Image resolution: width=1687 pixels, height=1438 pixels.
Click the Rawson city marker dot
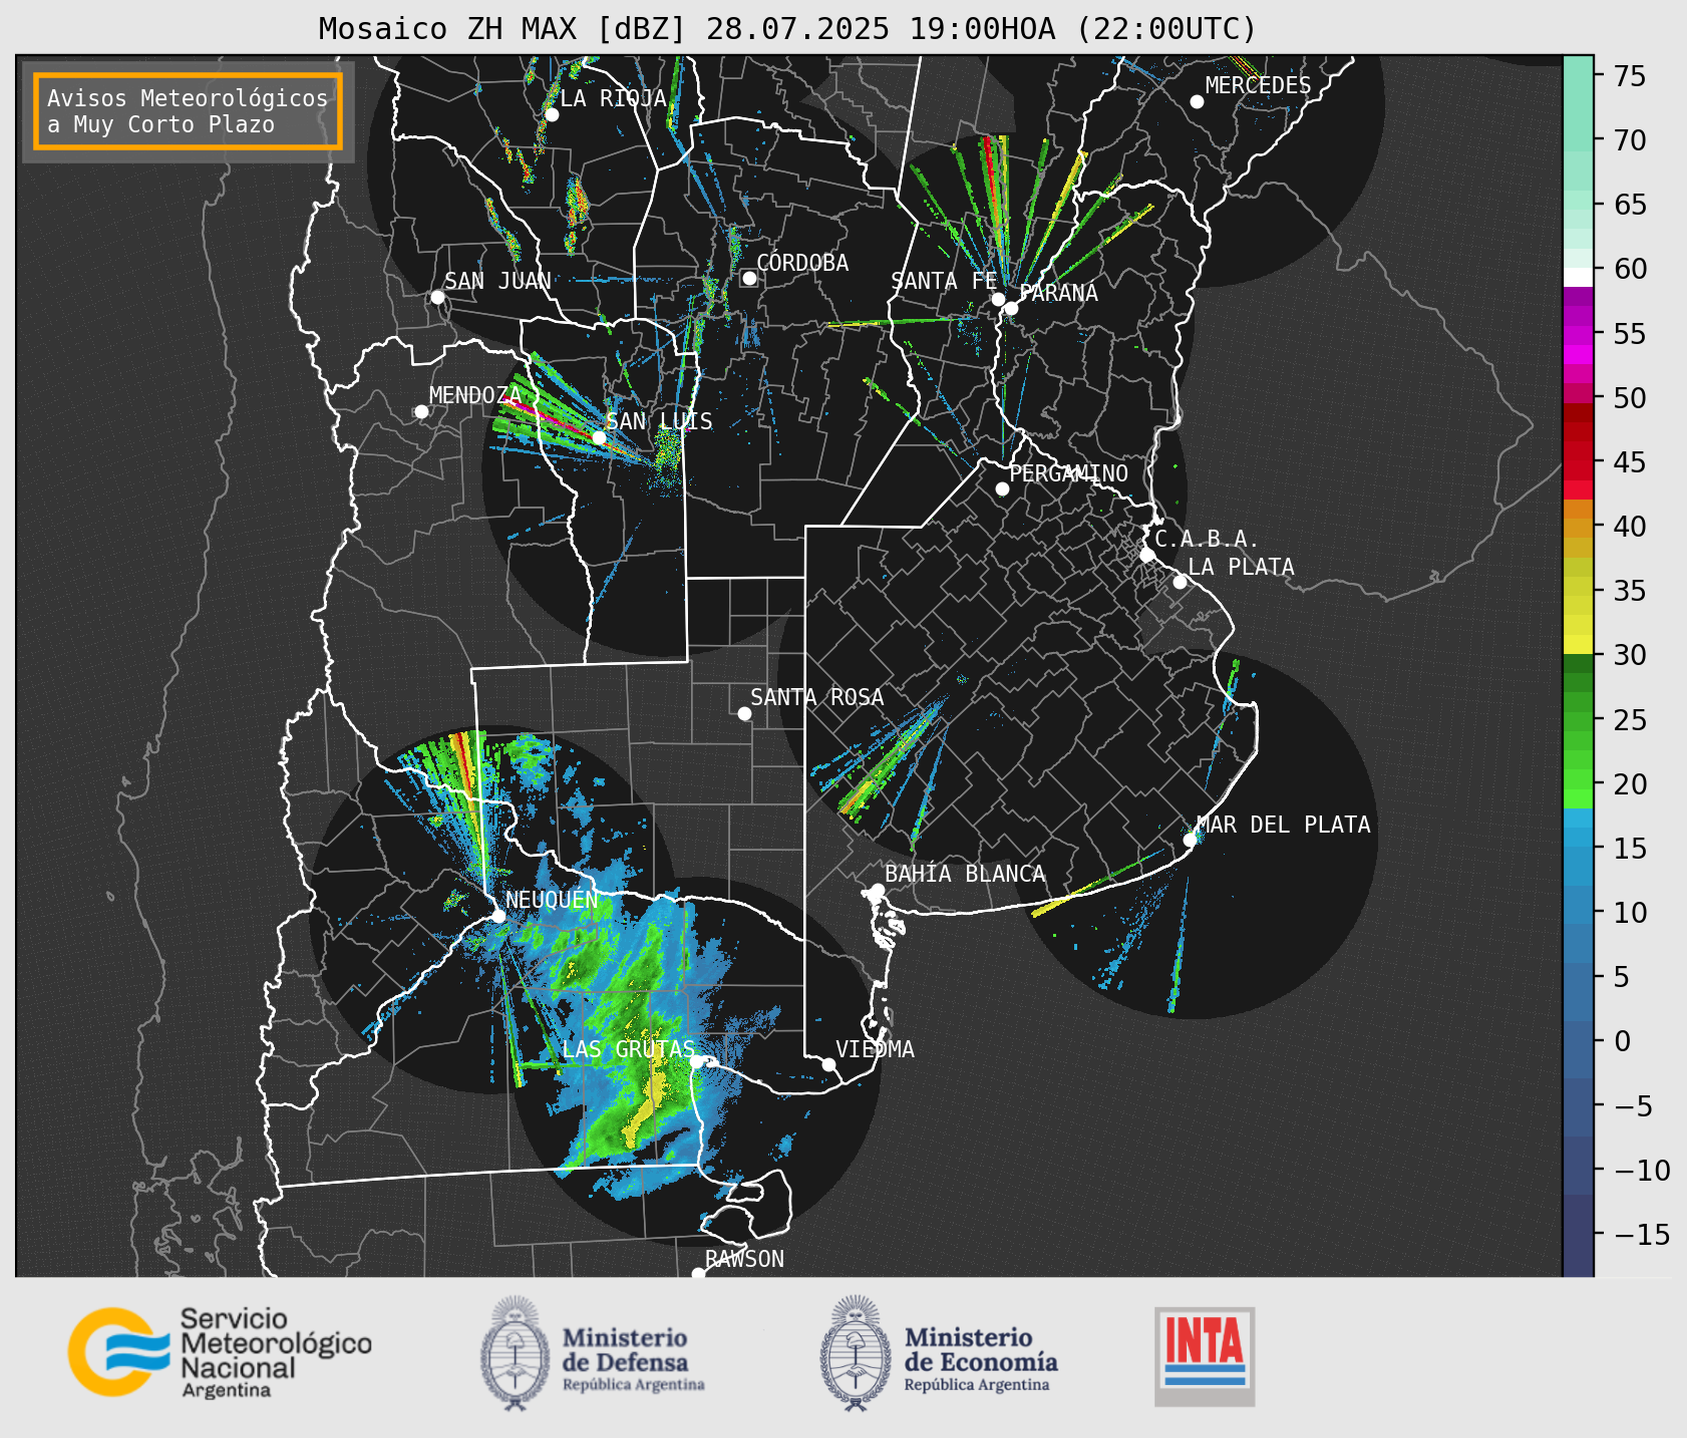698,1273
